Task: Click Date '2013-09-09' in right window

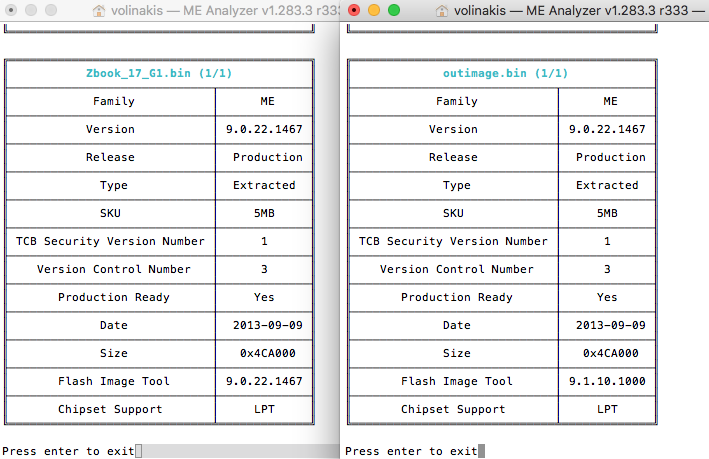Action: tap(610, 326)
